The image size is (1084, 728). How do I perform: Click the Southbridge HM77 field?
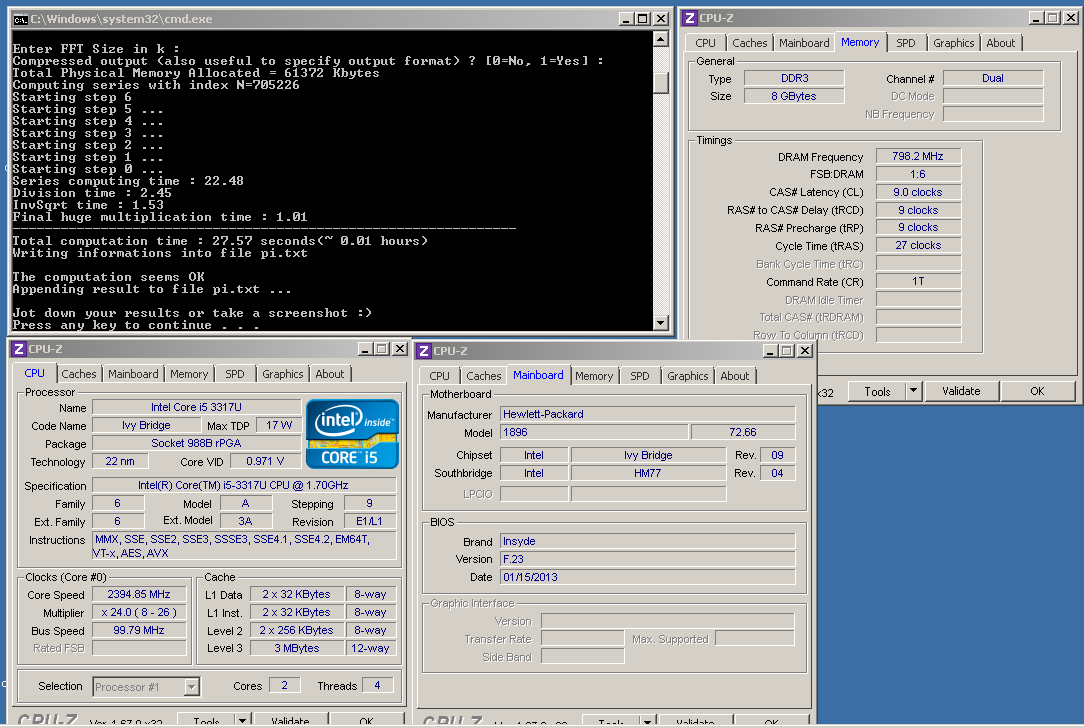point(648,473)
